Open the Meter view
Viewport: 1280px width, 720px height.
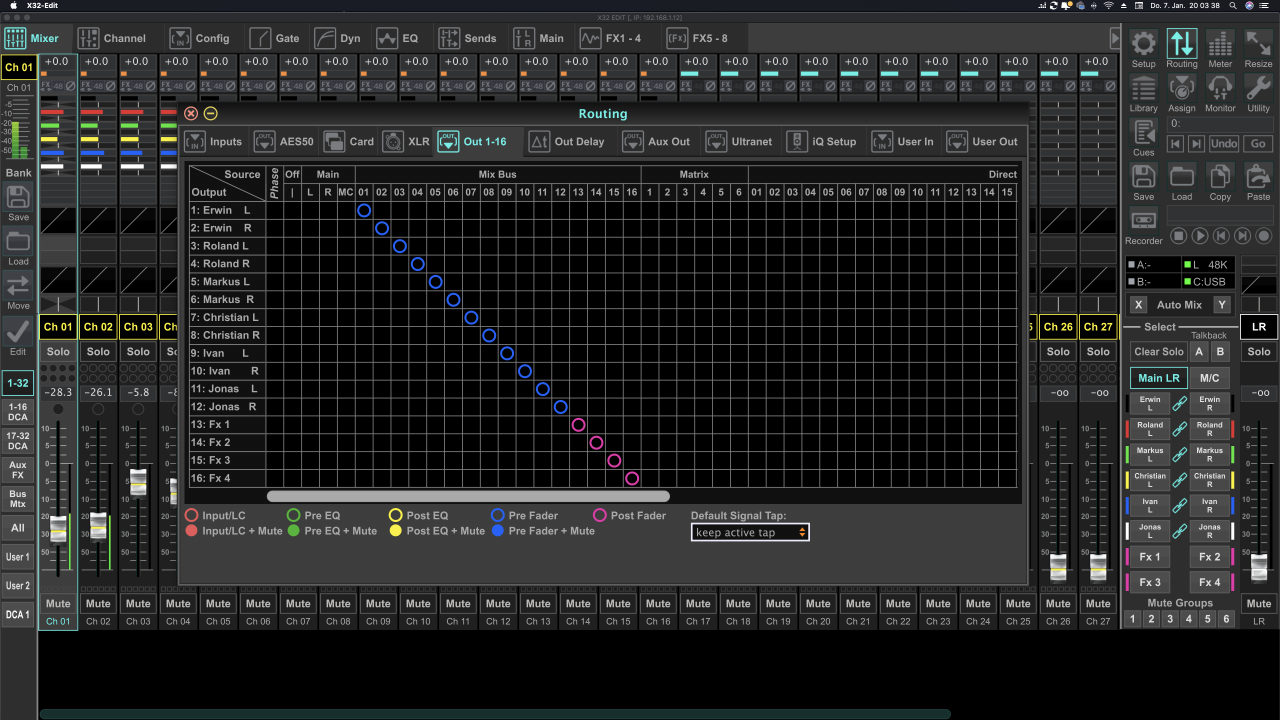[x=1220, y=49]
